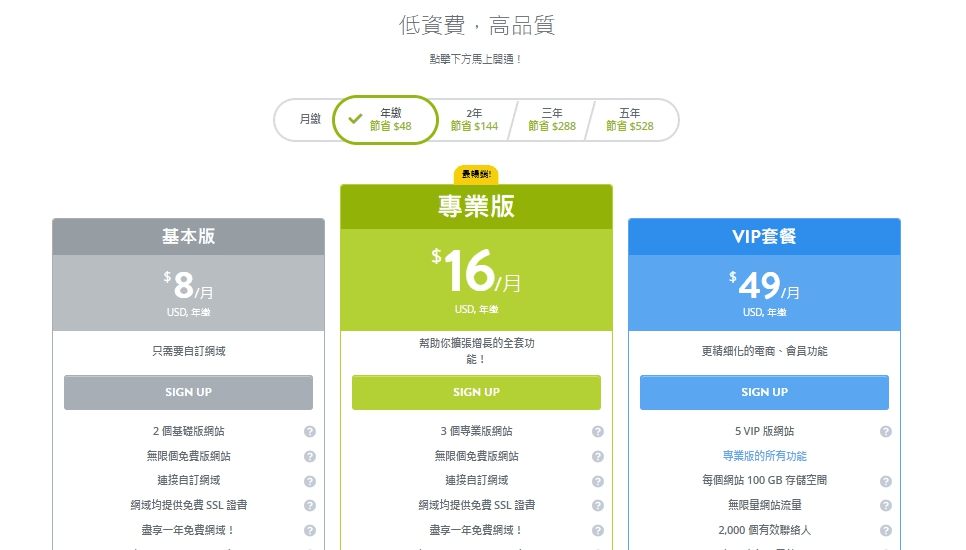
Task: Open the 專業版的所有功能 link
Action: pos(764,456)
